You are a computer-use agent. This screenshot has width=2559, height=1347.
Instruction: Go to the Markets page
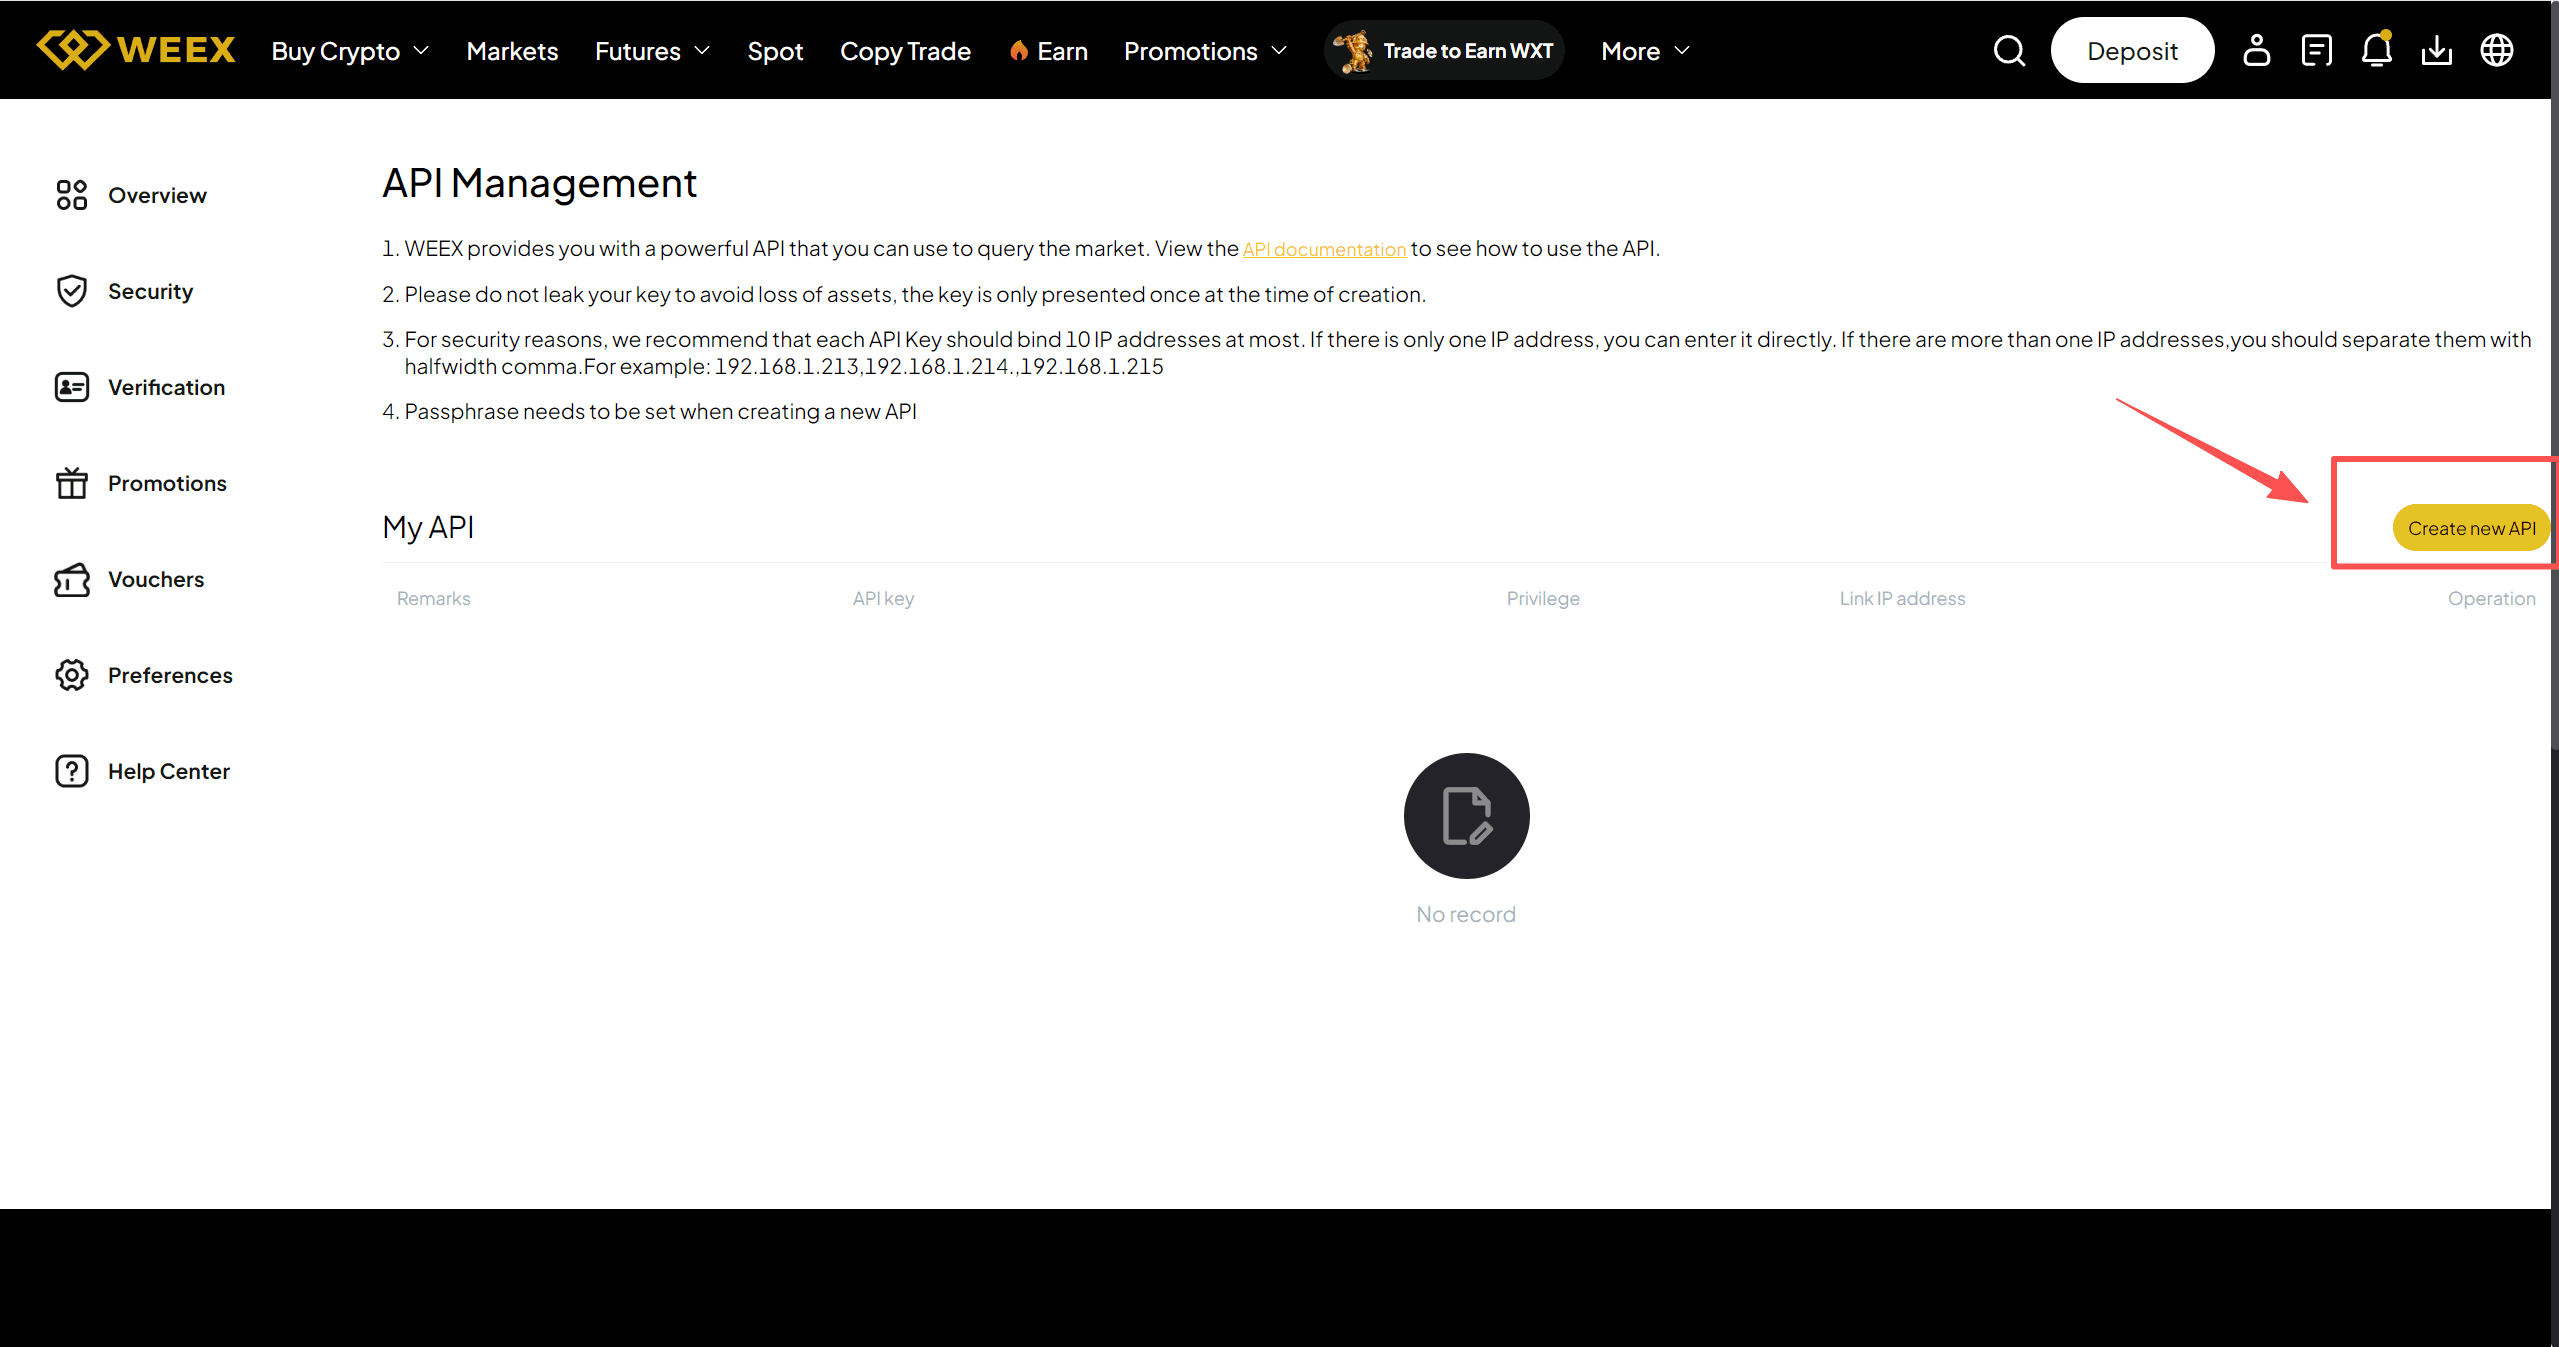click(x=512, y=51)
